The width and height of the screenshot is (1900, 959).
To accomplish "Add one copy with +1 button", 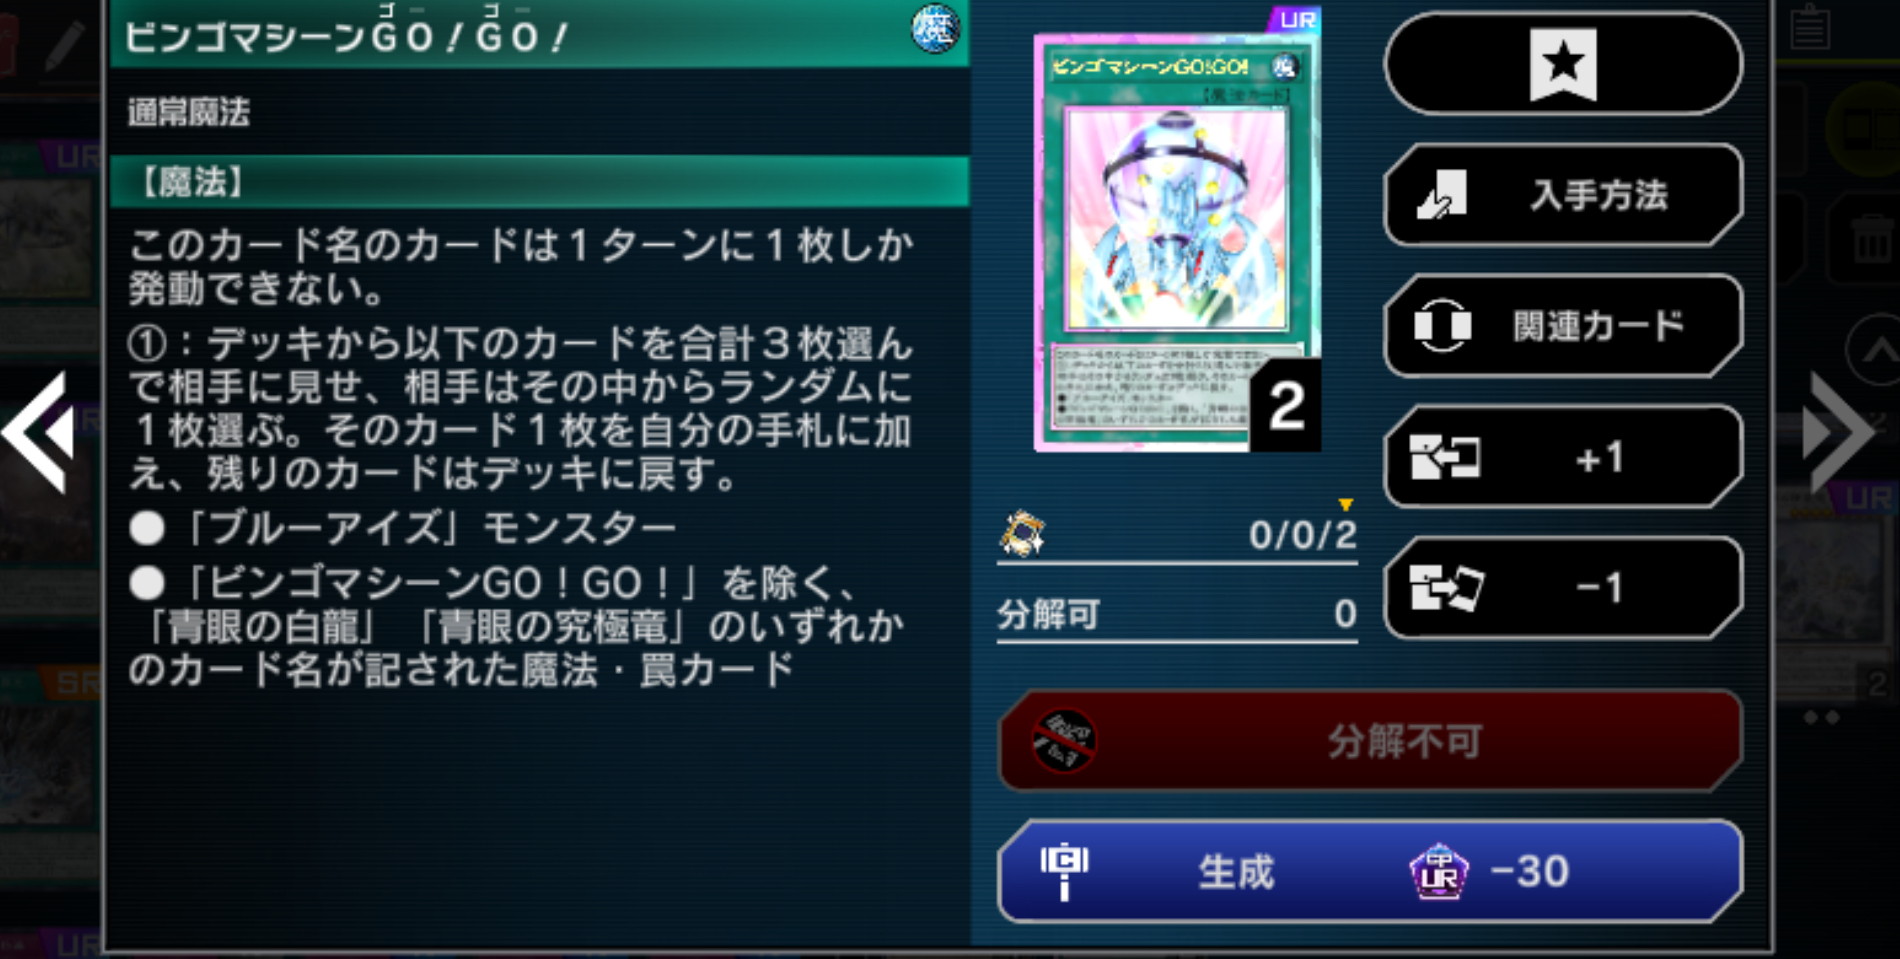I will click(1563, 457).
